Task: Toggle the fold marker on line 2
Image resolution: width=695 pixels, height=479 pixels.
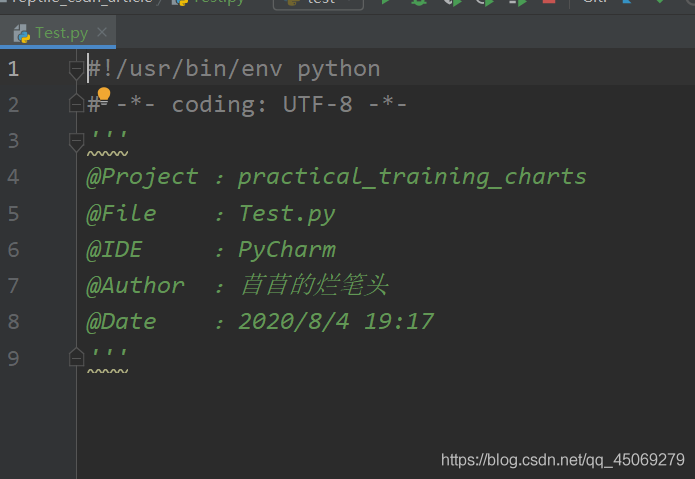Action: (x=76, y=104)
